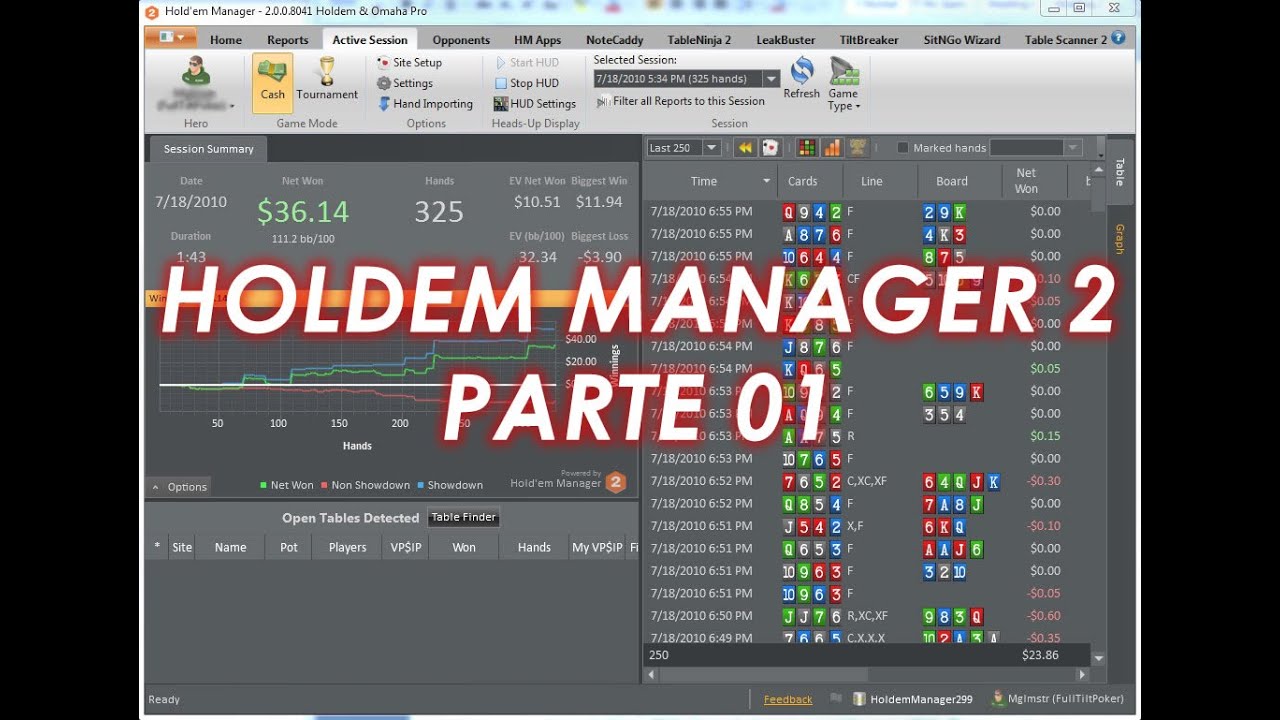Open the SitNGo Wizard tab
1280x720 pixels.
[x=962, y=40]
